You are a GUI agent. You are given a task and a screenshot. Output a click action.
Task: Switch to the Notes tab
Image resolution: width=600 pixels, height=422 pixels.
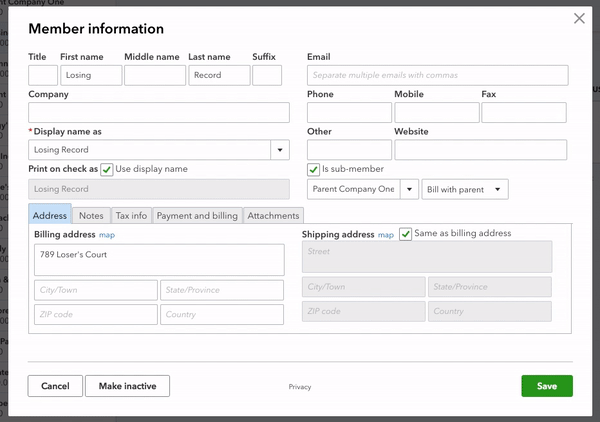91,216
